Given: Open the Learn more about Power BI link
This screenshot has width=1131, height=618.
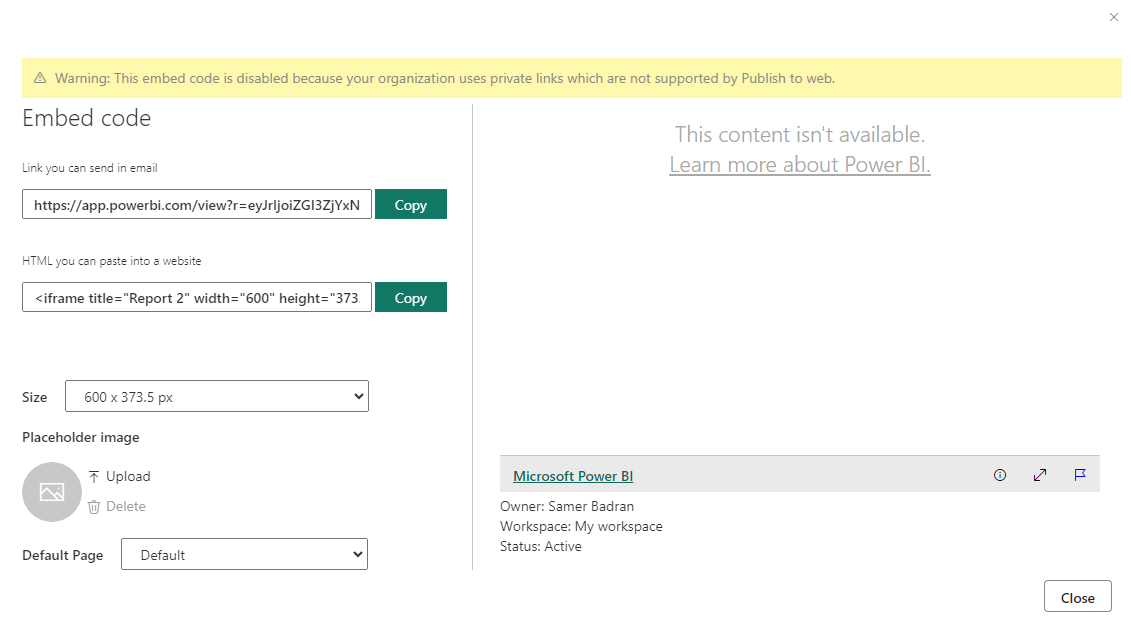Looking at the screenshot, I should point(800,164).
